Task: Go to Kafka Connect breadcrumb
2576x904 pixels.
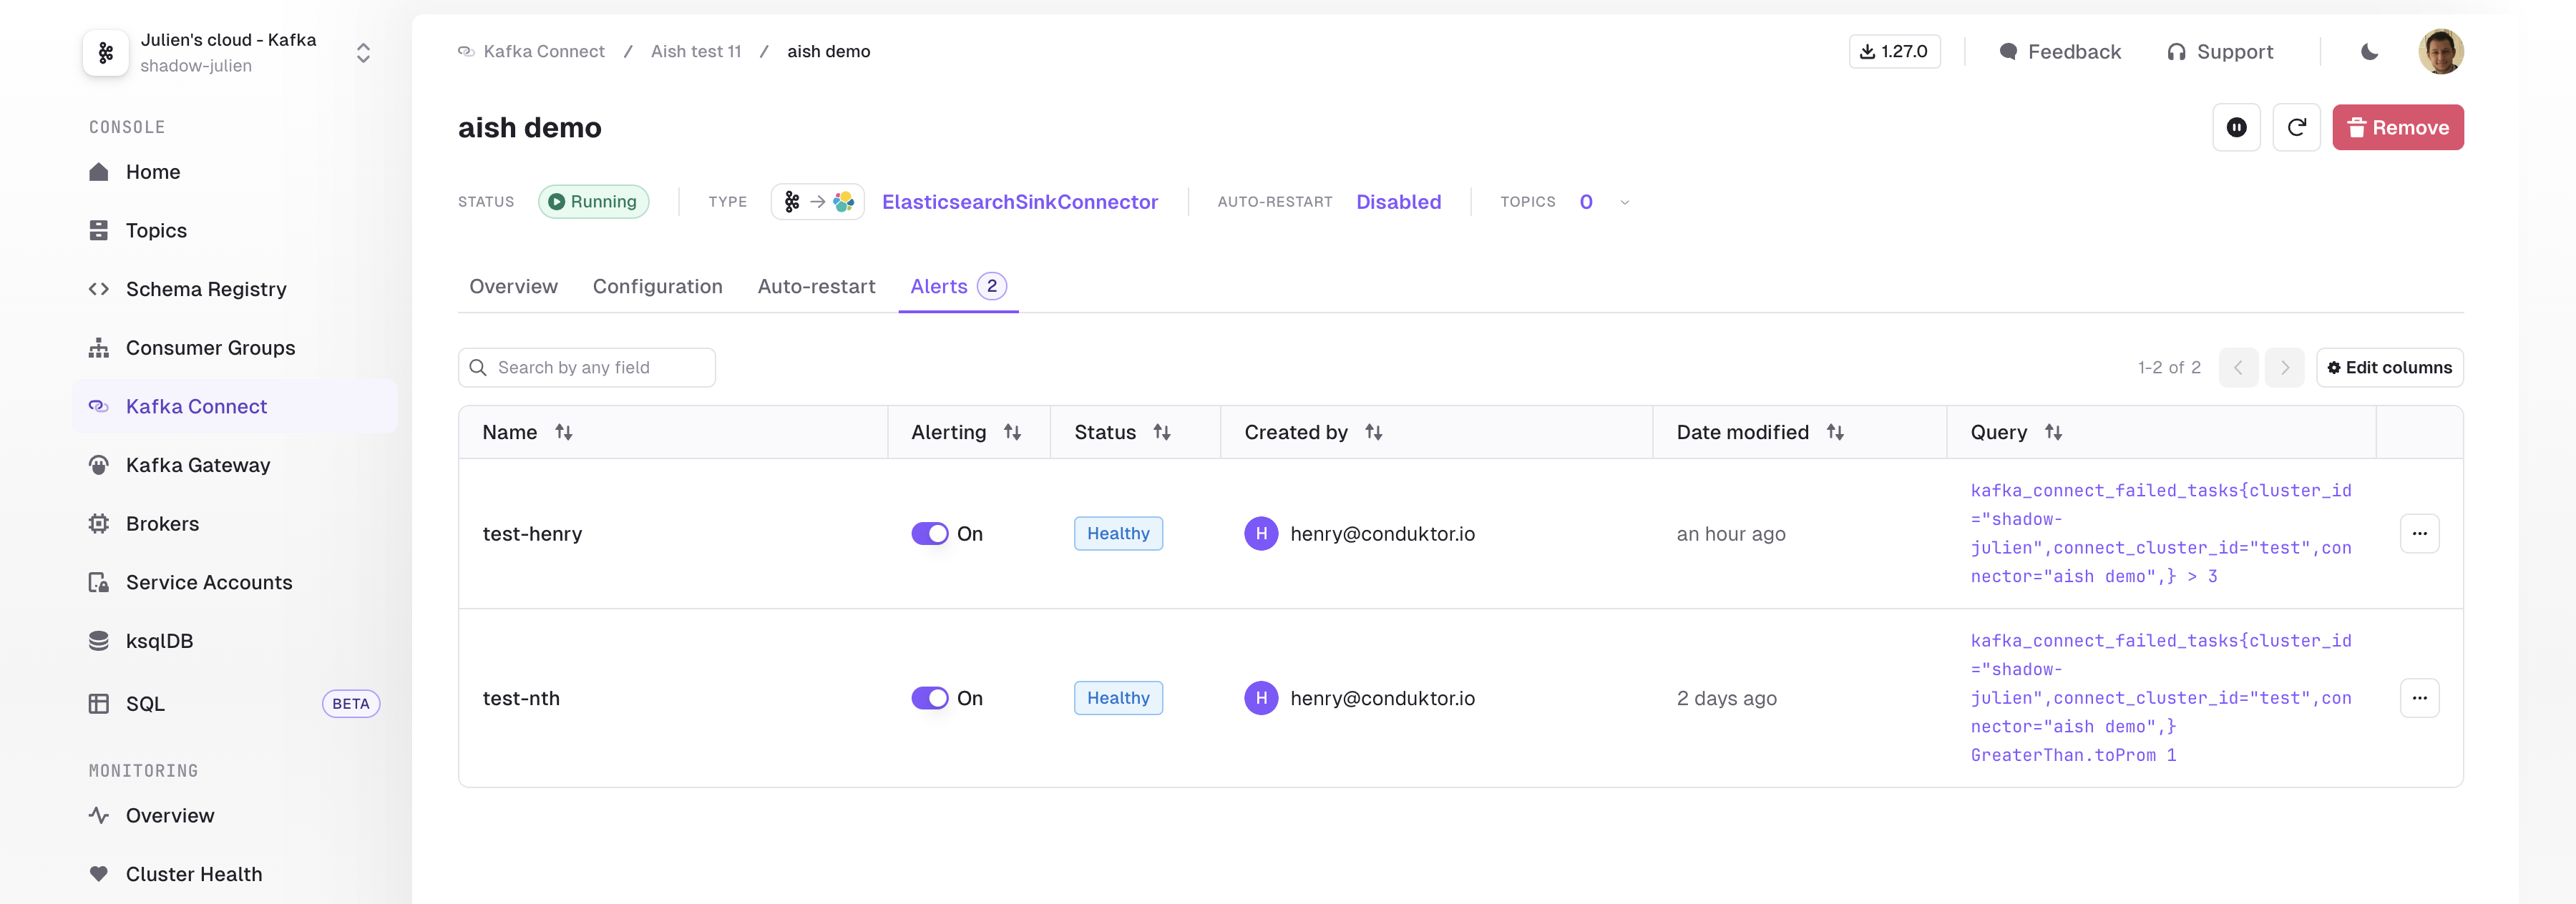Action: point(531,52)
